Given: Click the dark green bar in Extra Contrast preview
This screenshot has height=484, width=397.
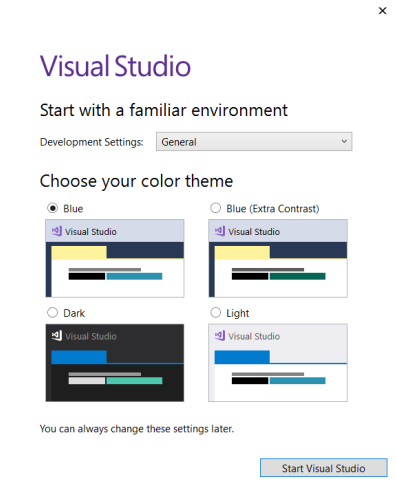Looking at the screenshot, I should (x=298, y=276).
